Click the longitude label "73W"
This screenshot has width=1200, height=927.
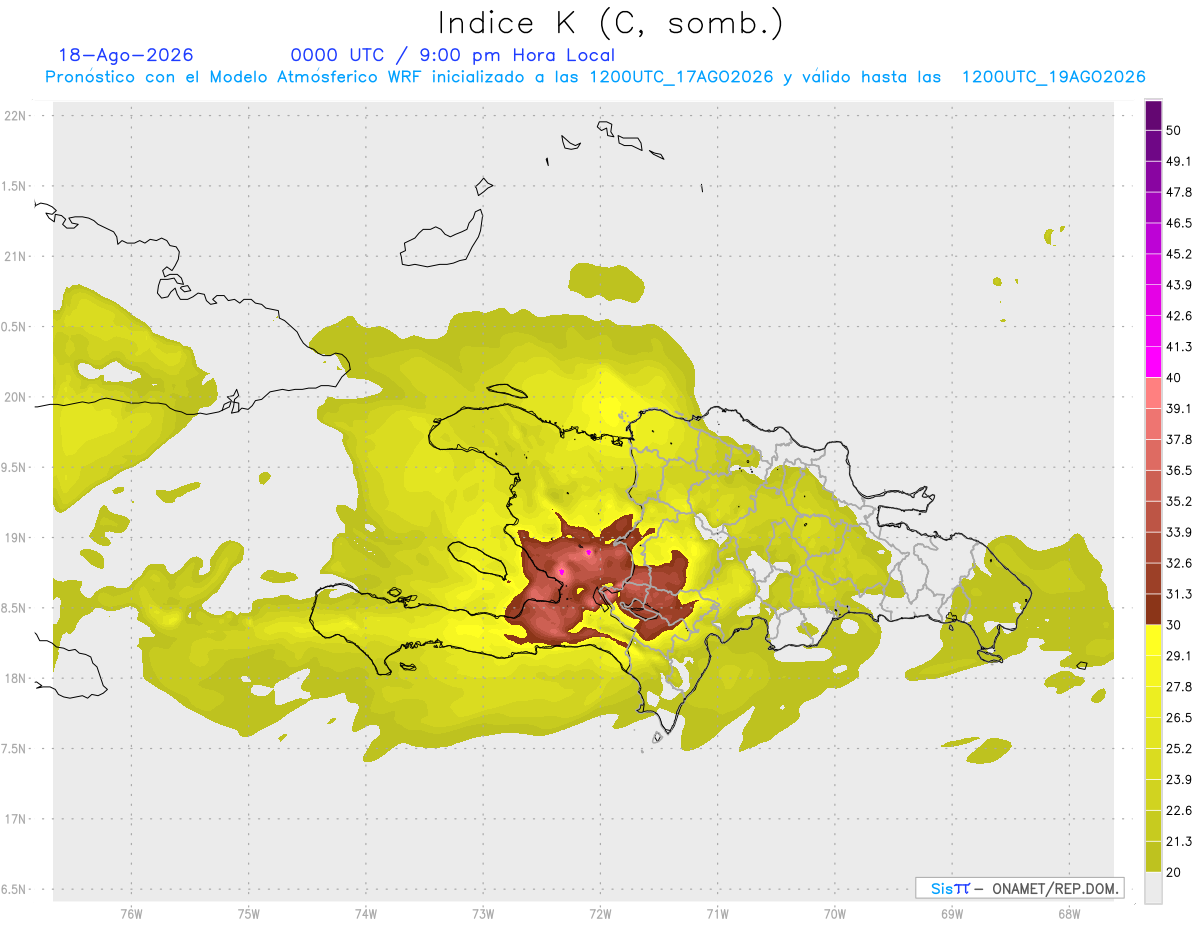click(482, 913)
